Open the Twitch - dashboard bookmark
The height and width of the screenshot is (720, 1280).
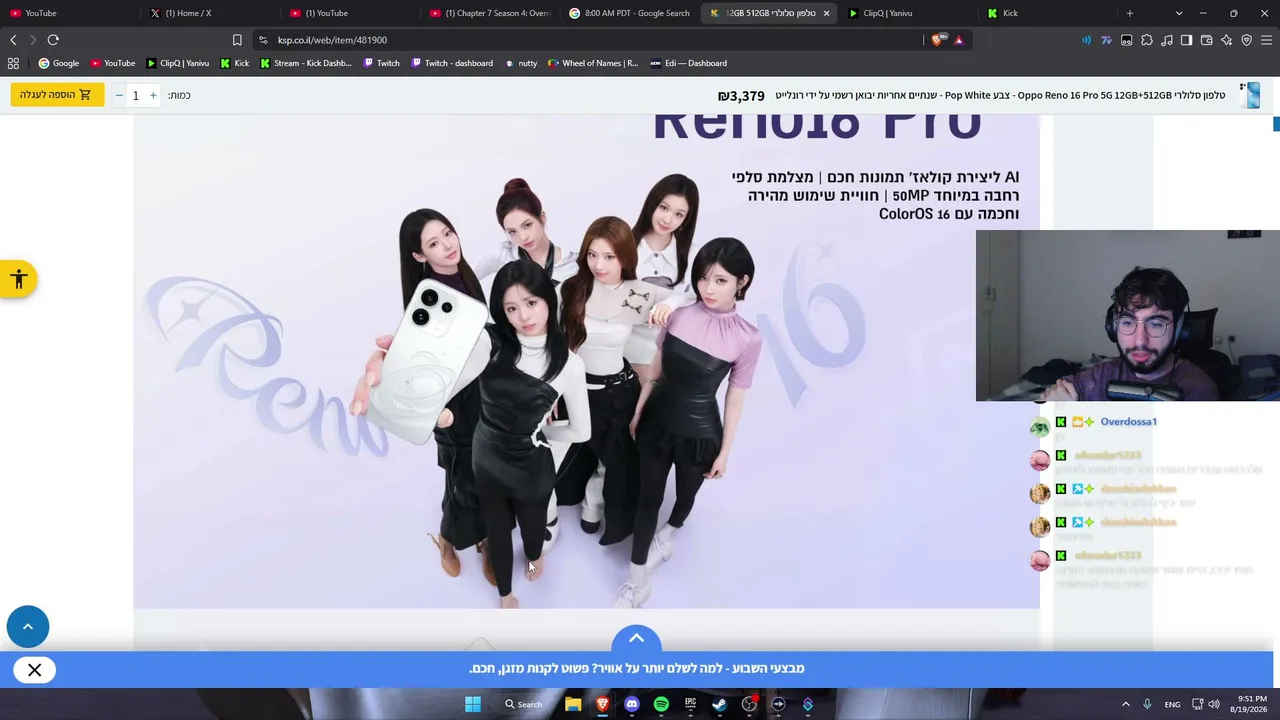coord(452,63)
